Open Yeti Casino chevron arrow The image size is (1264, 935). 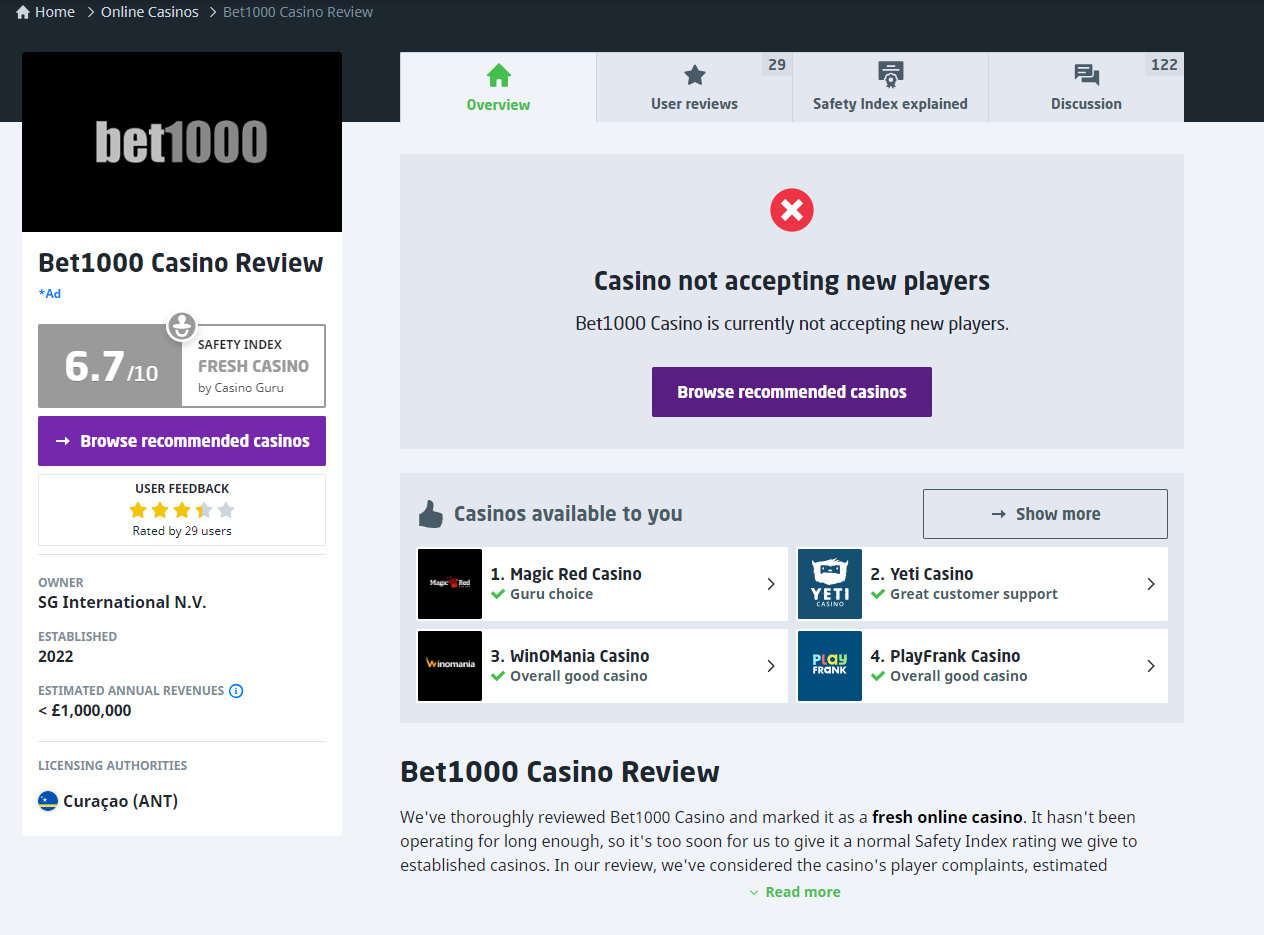[1150, 584]
